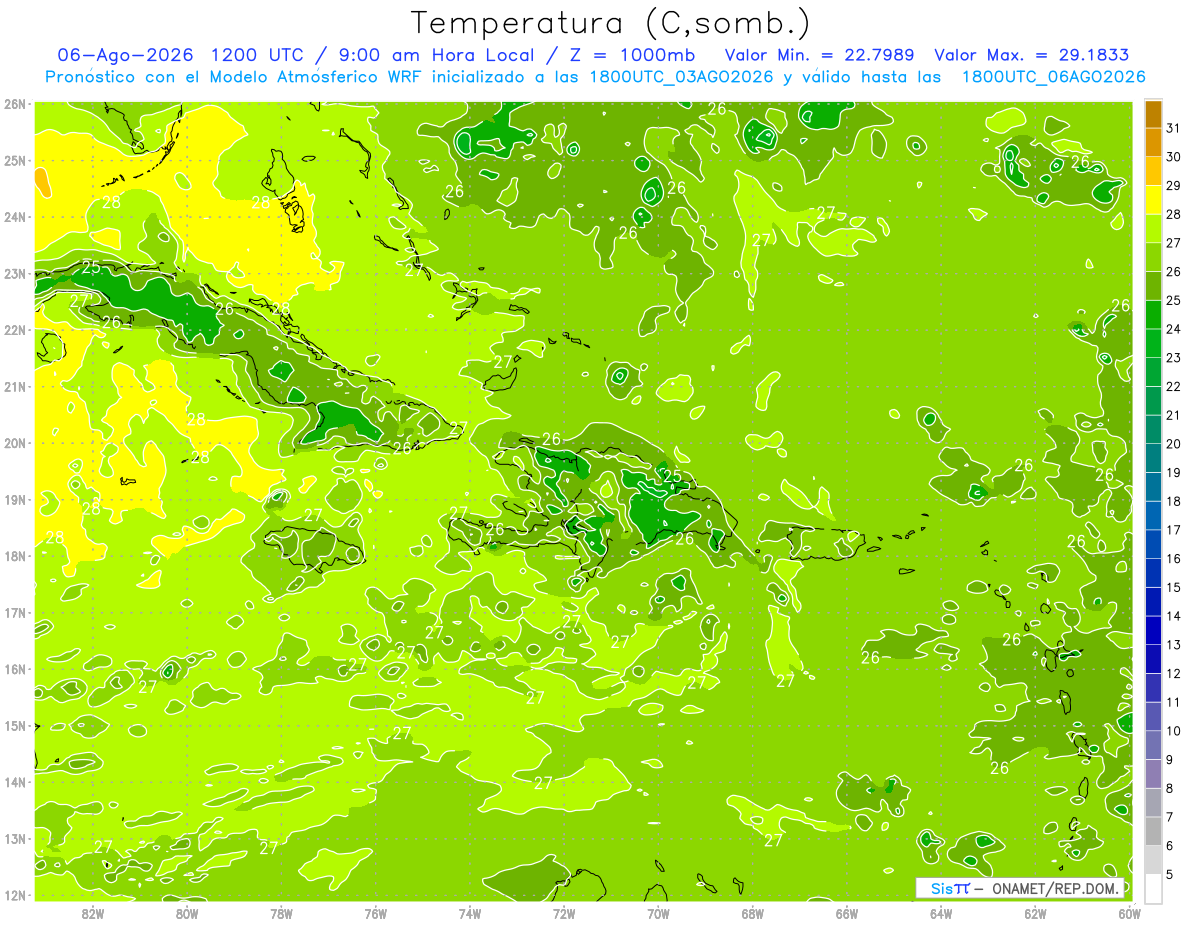This screenshot has height=927, width=1200.
Task: Click the longitude axis label 60W
Action: click(x=1130, y=913)
